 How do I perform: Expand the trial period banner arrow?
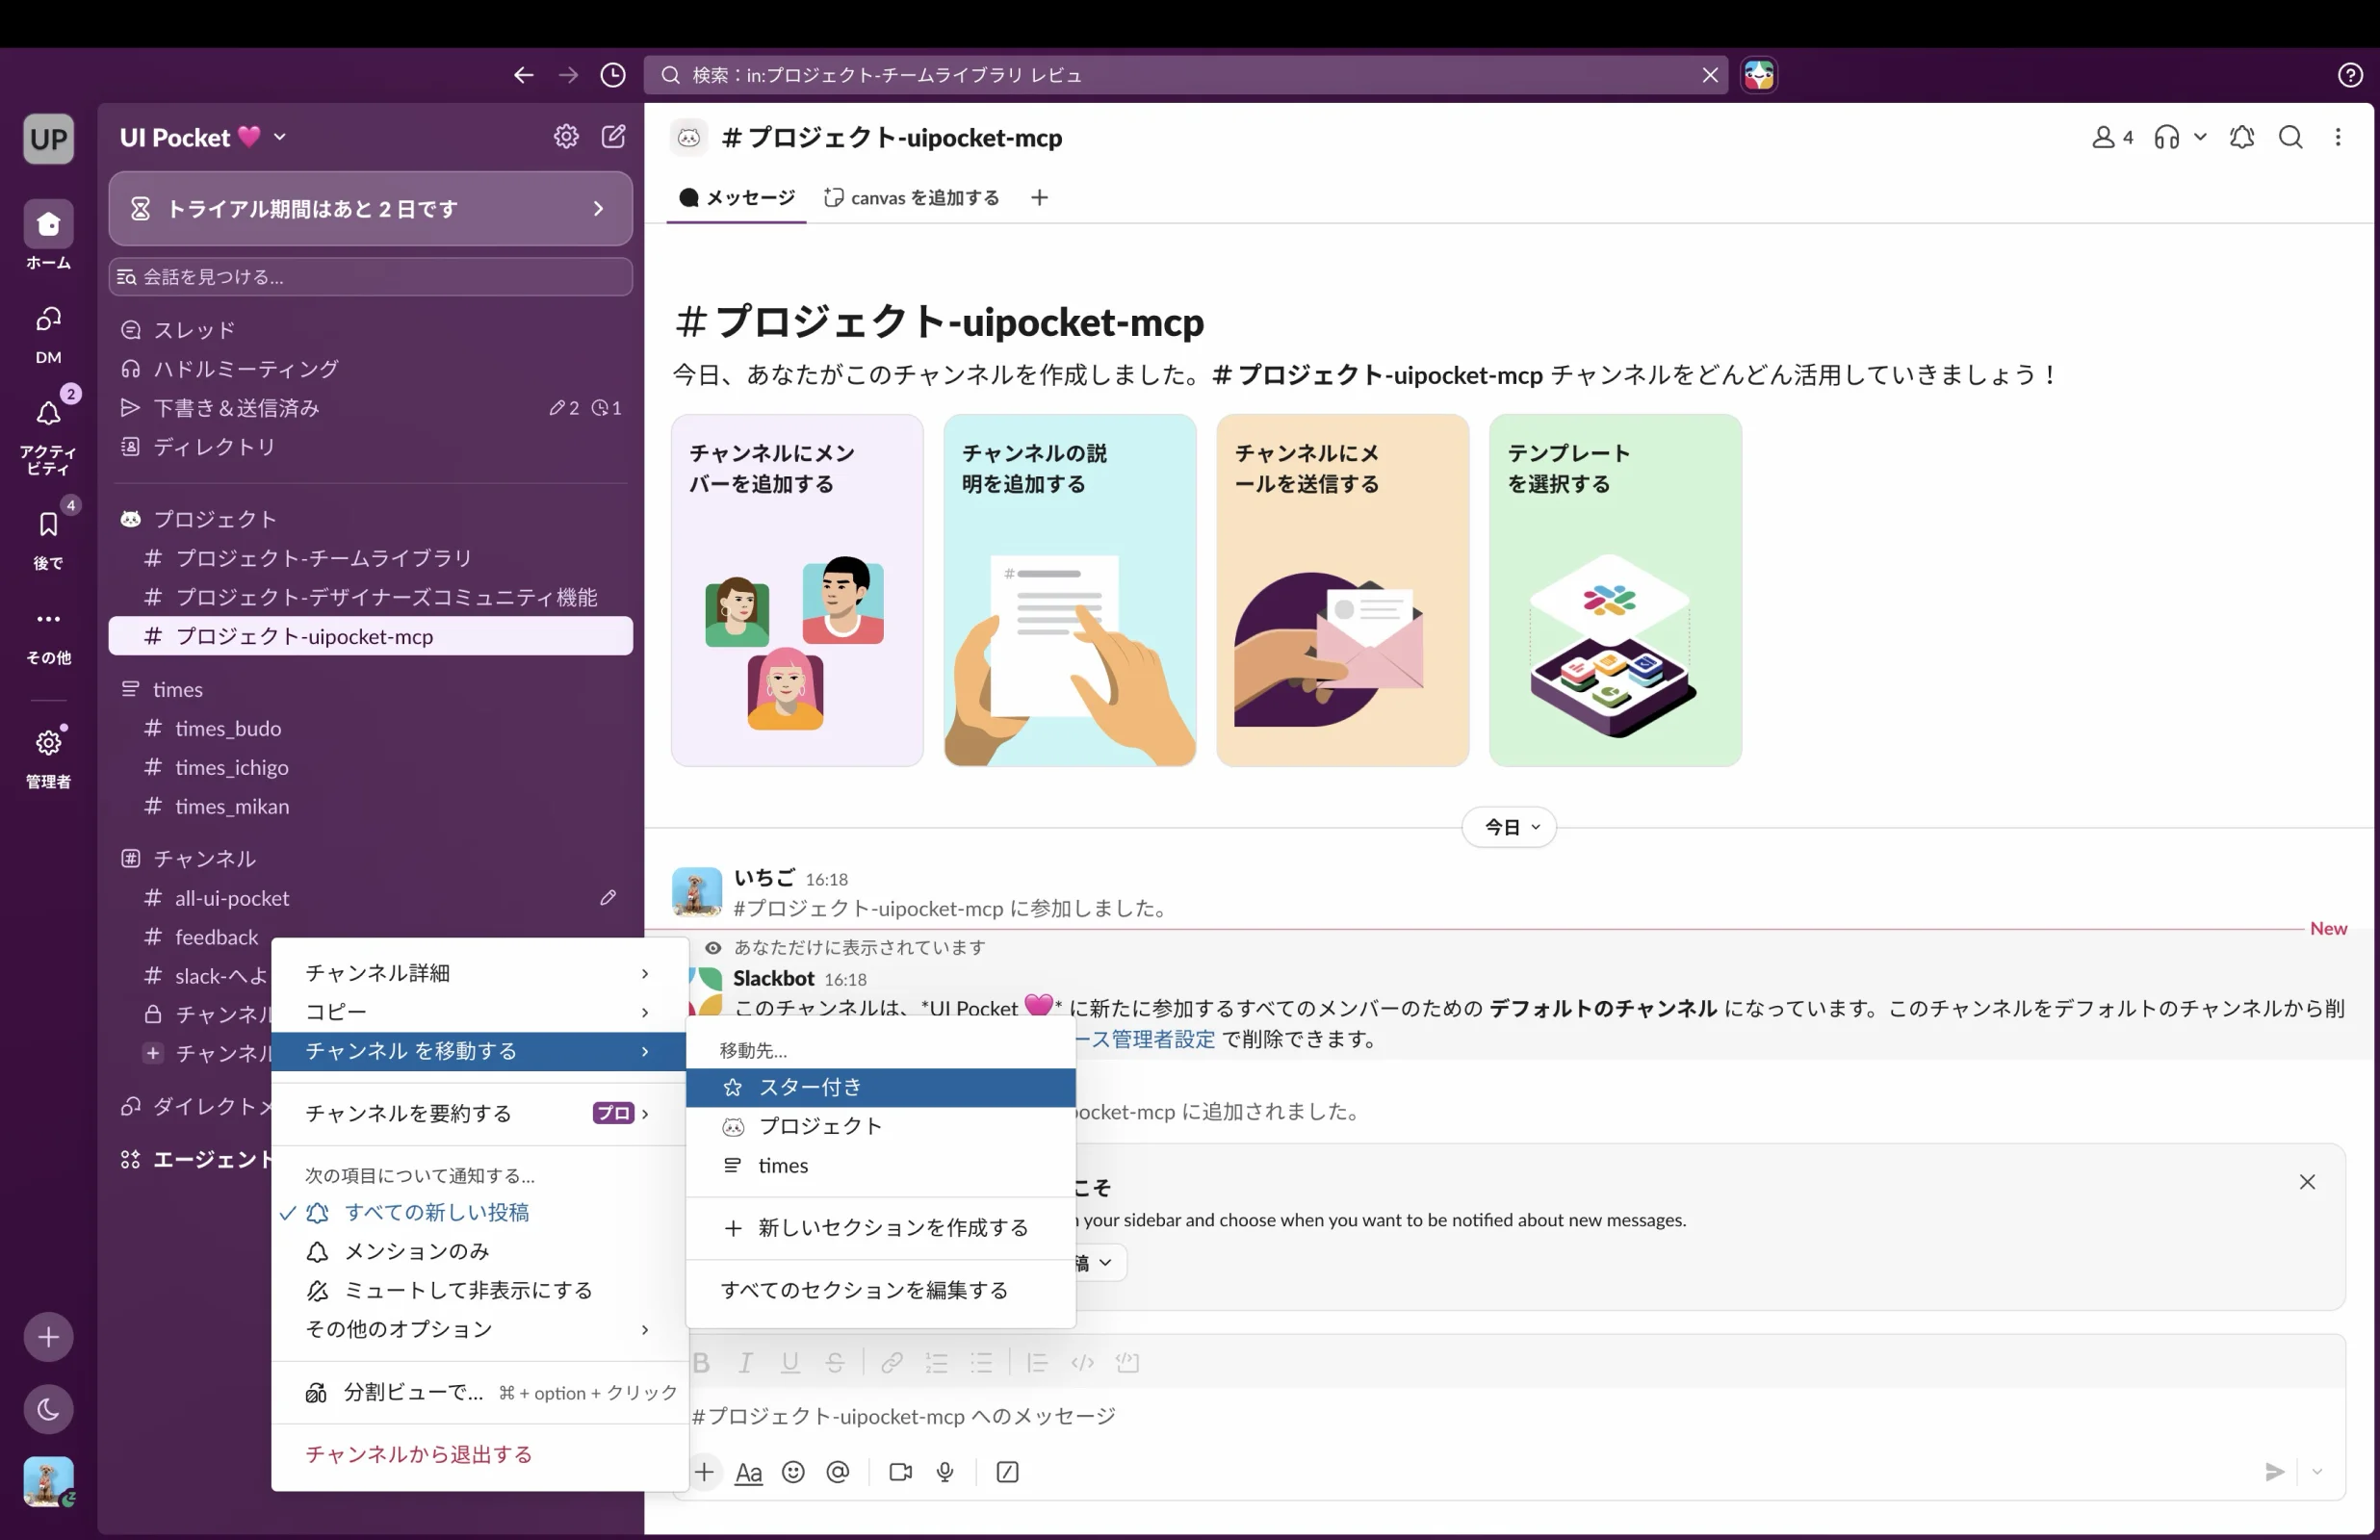click(x=598, y=208)
